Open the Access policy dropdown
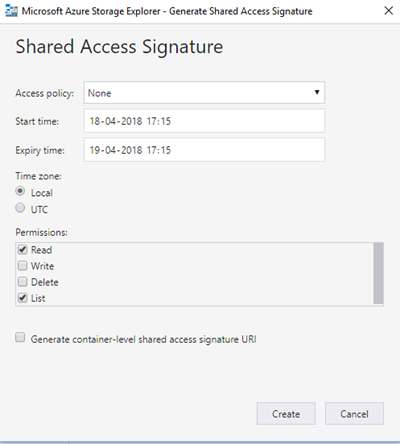 click(204, 93)
